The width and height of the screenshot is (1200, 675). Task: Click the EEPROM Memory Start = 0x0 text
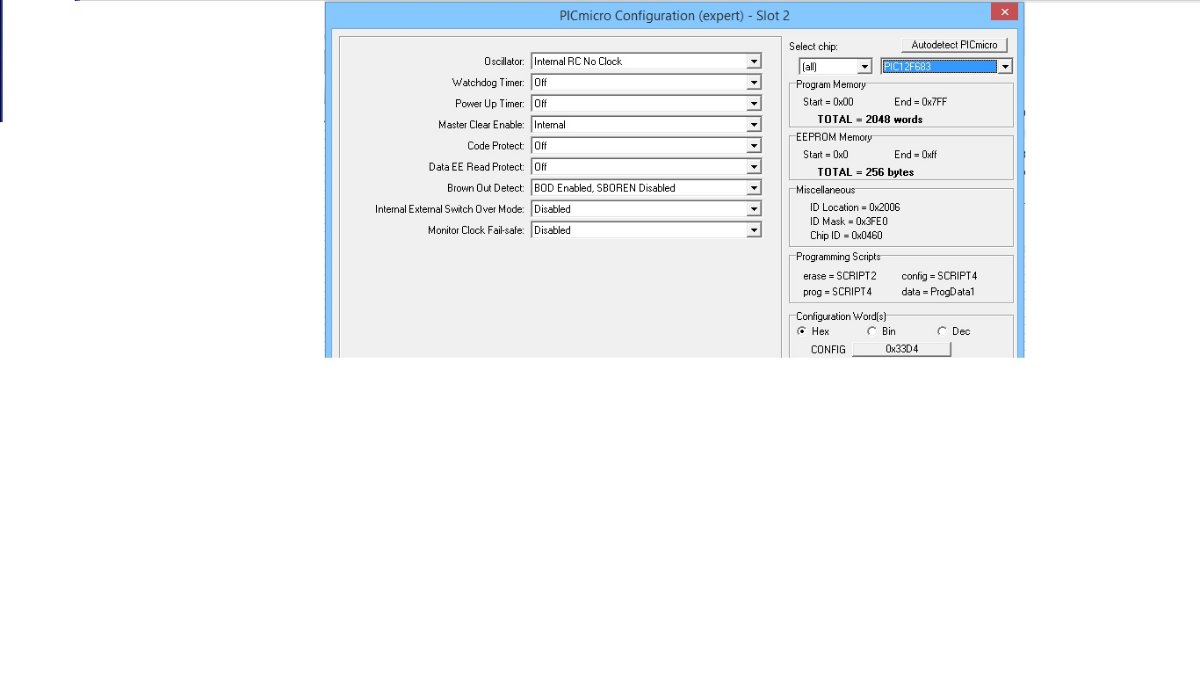(826, 155)
